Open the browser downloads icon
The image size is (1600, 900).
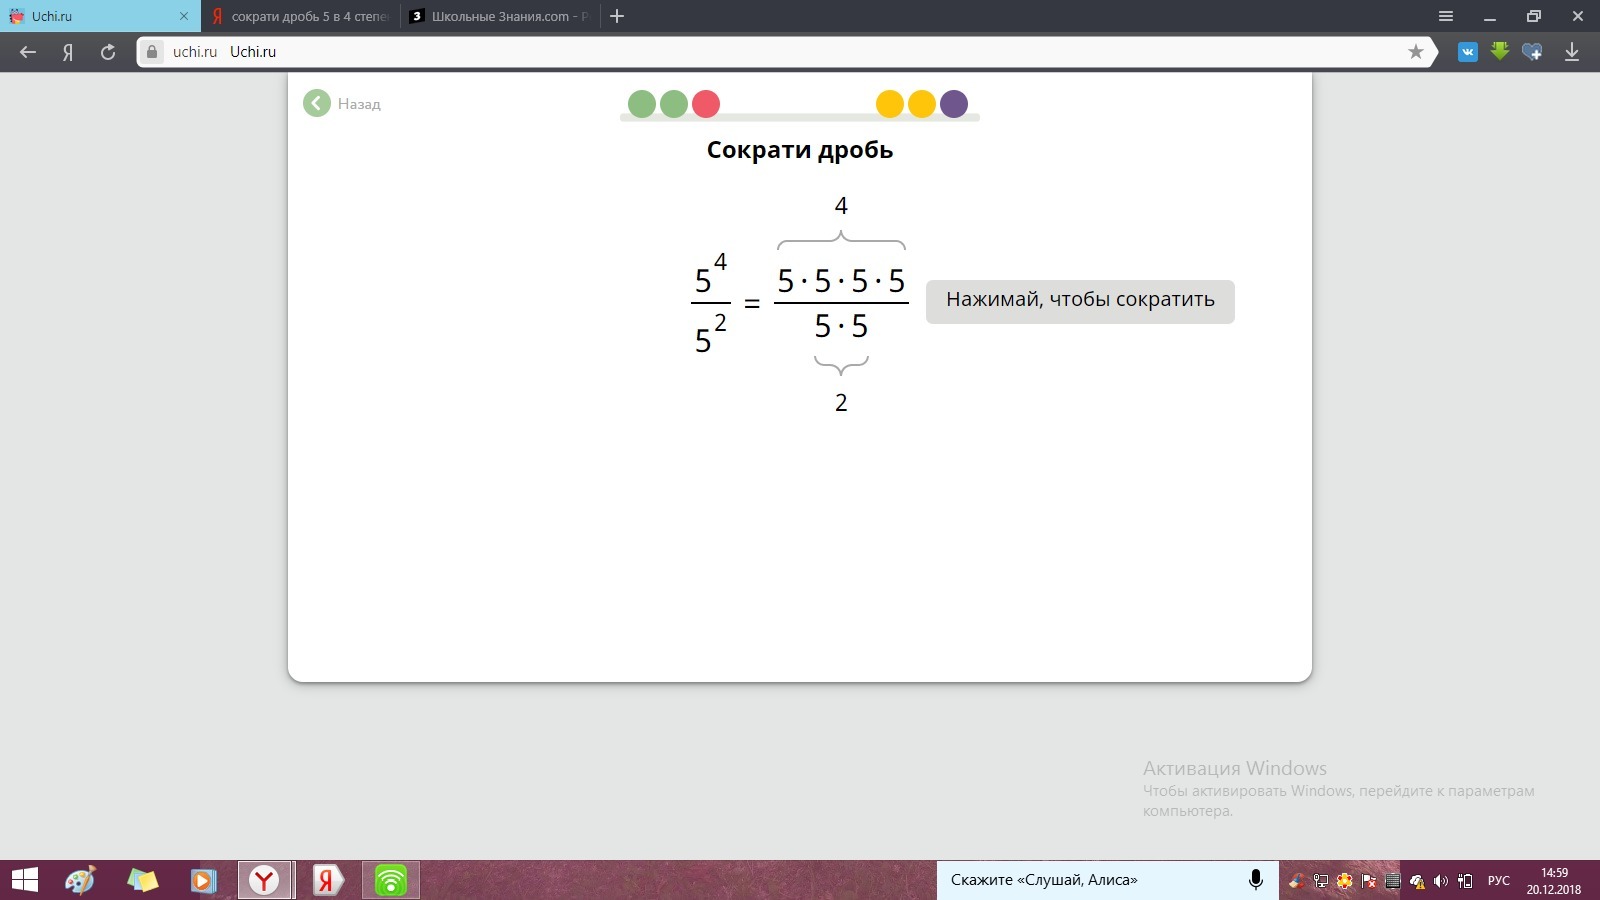coord(1571,52)
